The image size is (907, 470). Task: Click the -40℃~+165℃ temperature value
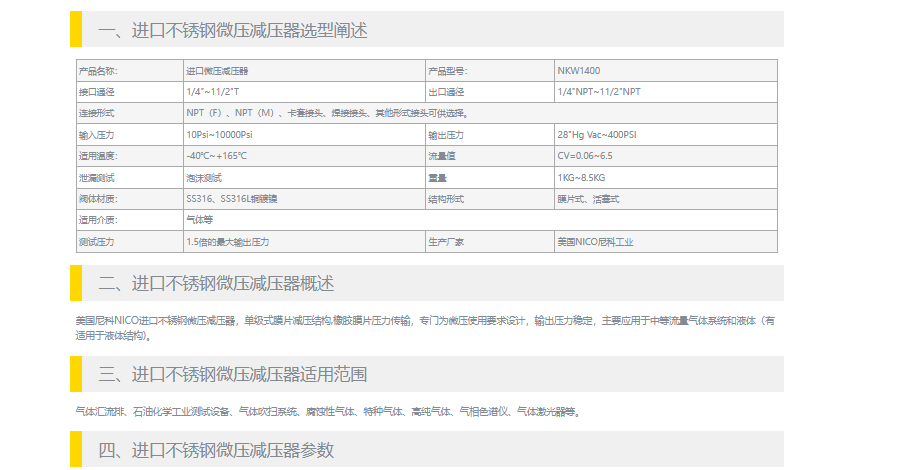(x=216, y=156)
